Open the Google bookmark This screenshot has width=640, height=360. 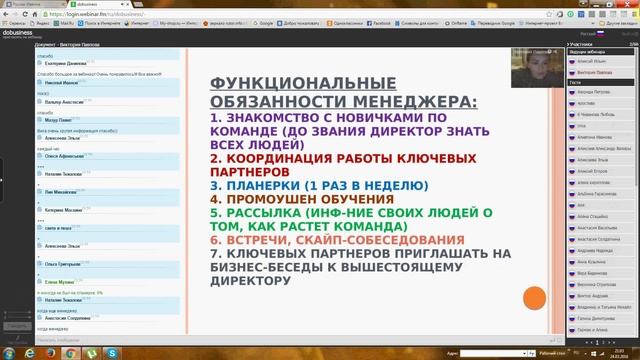263,23
